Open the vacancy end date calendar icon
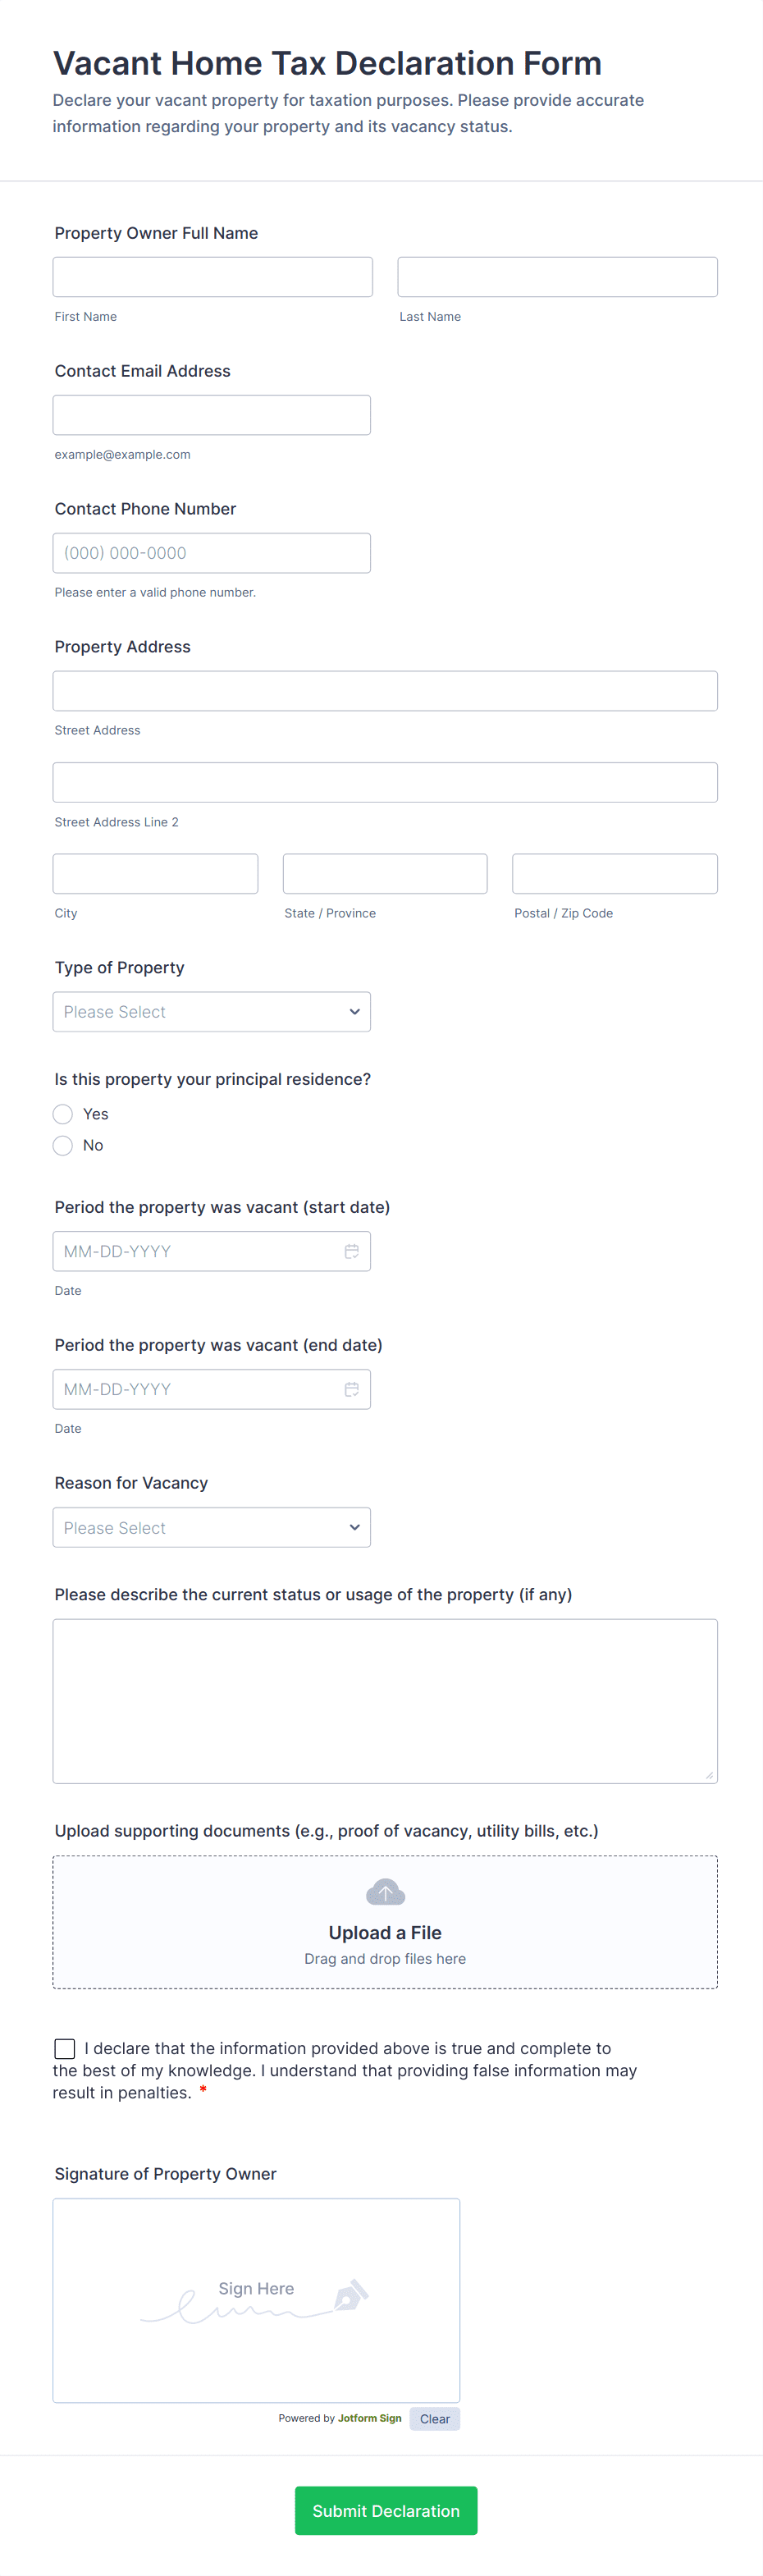The height and width of the screenshot is (2576, 763). 351,1389
